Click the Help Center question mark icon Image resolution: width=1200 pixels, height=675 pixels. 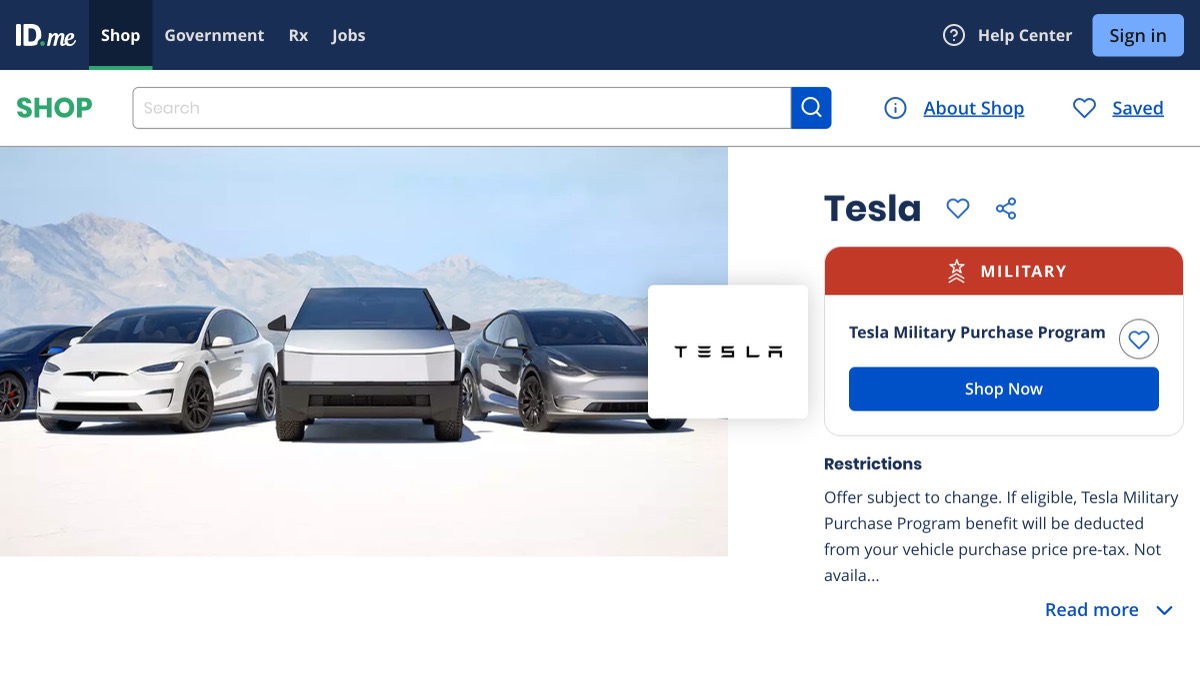[x=954, y=35]
